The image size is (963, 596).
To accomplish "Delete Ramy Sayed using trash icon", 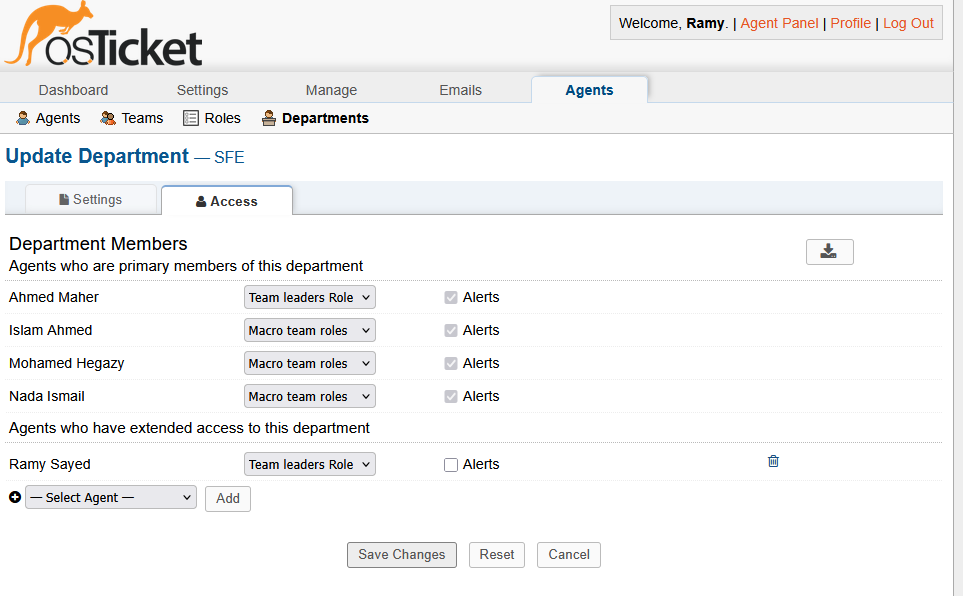I will click(x=773, y=461).
